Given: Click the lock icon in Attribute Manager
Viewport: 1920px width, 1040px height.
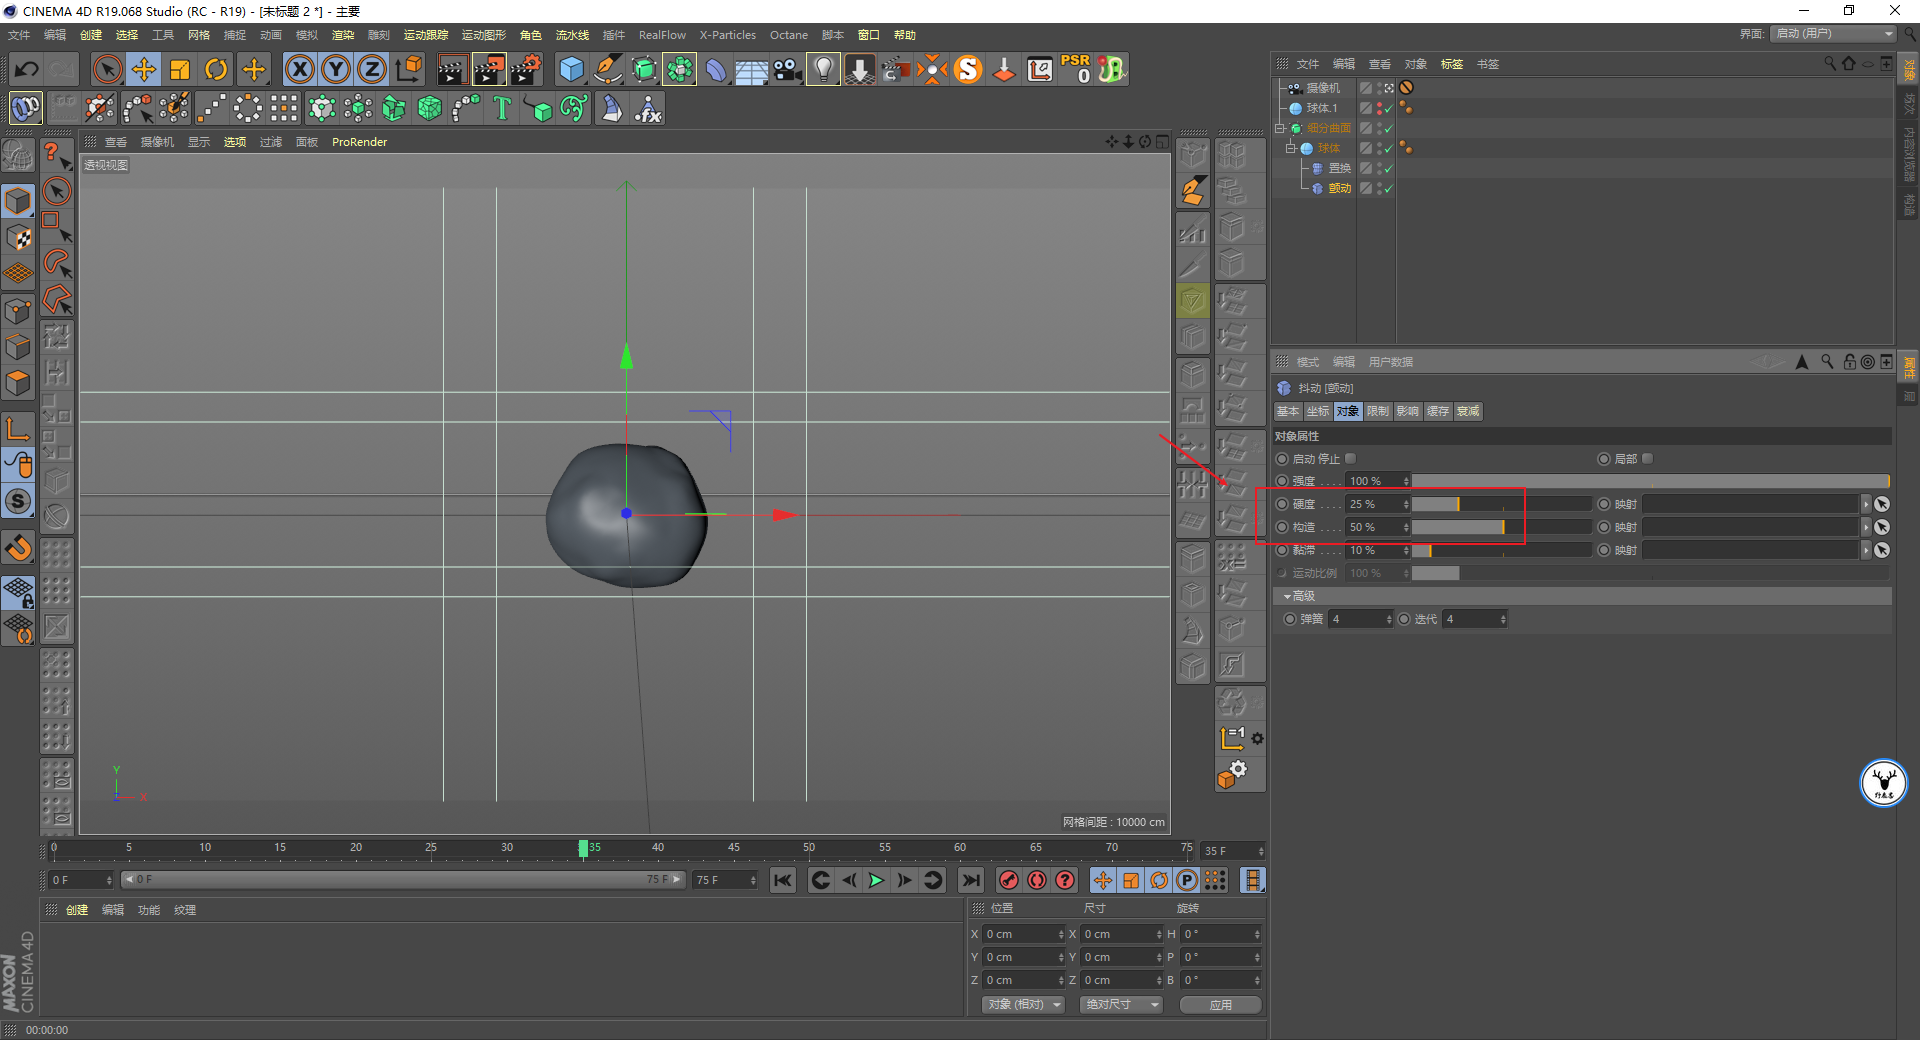Looking at the screenshot, I should click(1849, 362).
